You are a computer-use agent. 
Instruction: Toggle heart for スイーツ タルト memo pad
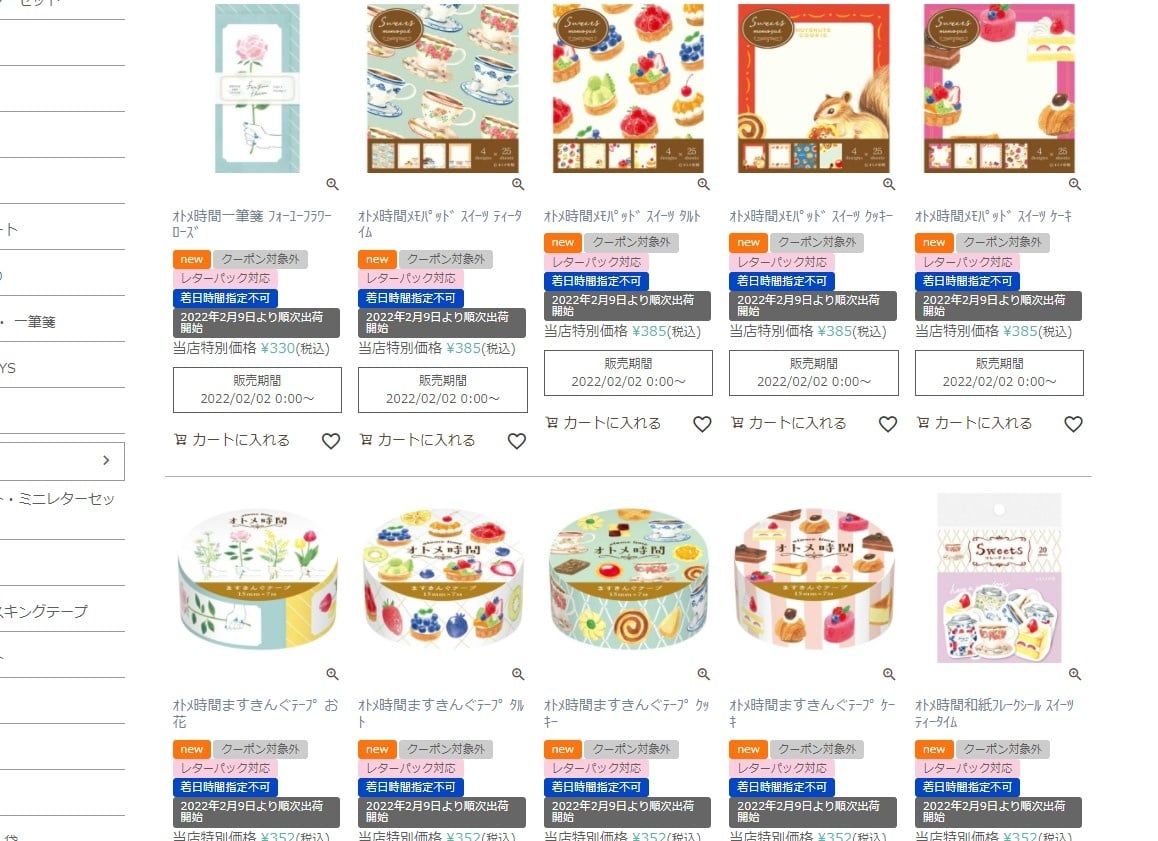coord(702,424)
